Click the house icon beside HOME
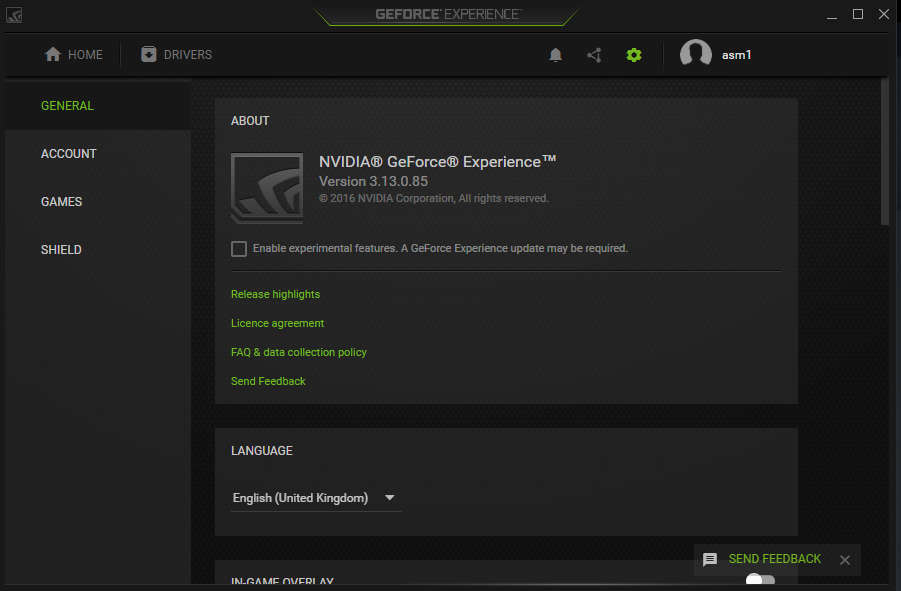The image size is (901, 591). [53, 55]
